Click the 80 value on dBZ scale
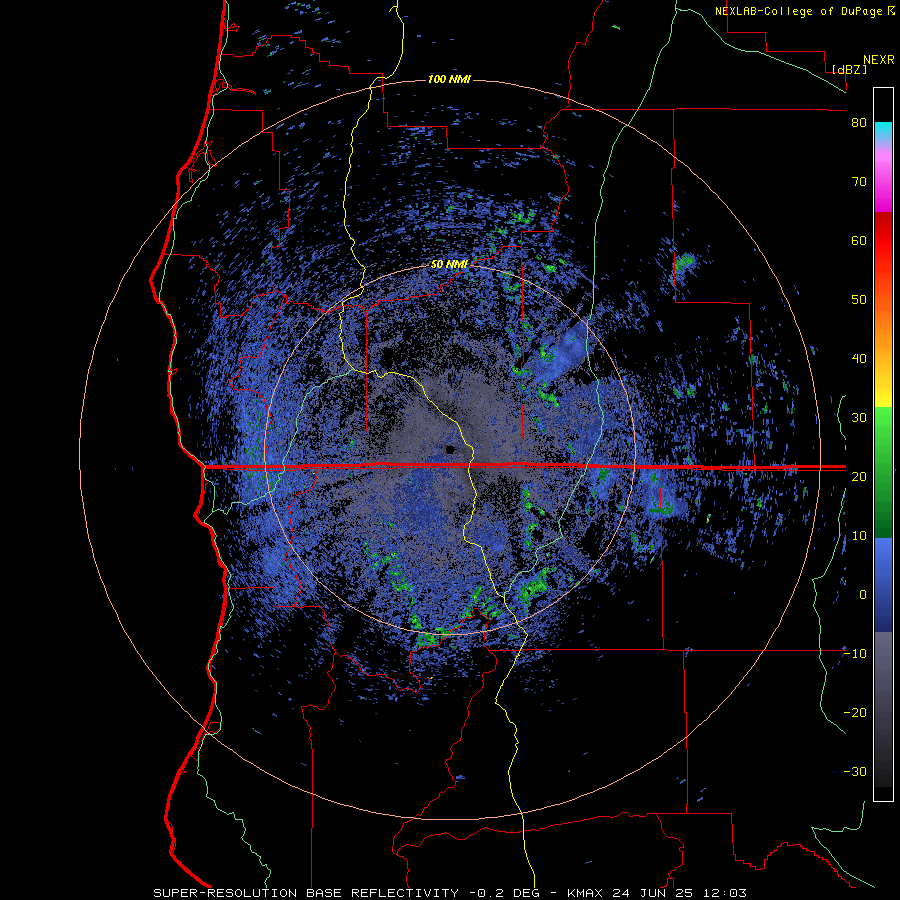900x900 pixels. tap(859, 123)
